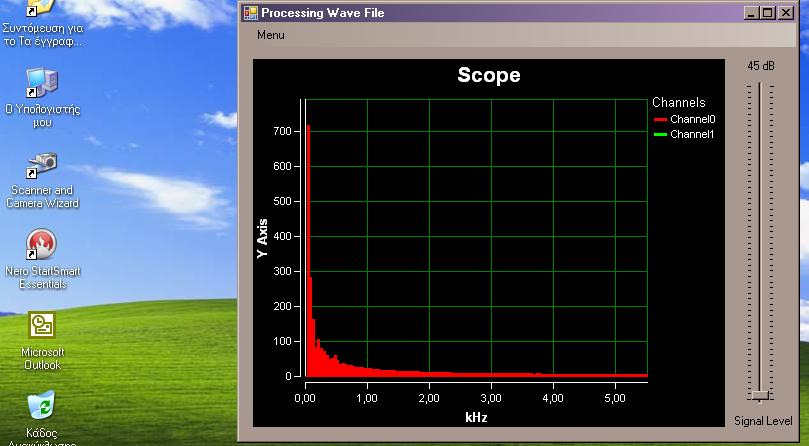Click the Signal Level slider thumb
The image size is (809, 446).
pyautogui.click(x=760, y=395)
